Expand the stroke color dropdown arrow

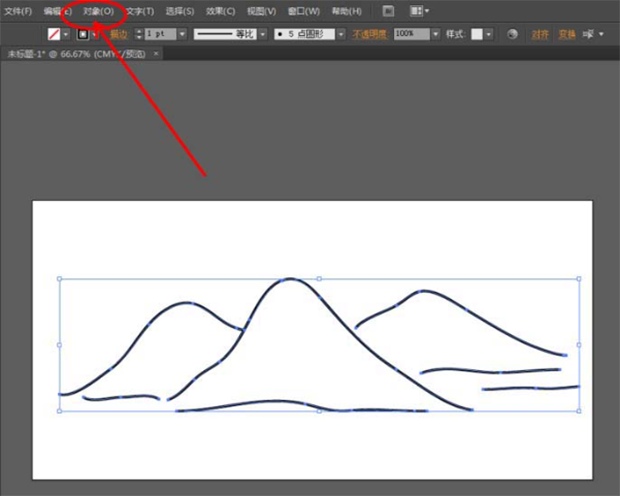[95, 34]
